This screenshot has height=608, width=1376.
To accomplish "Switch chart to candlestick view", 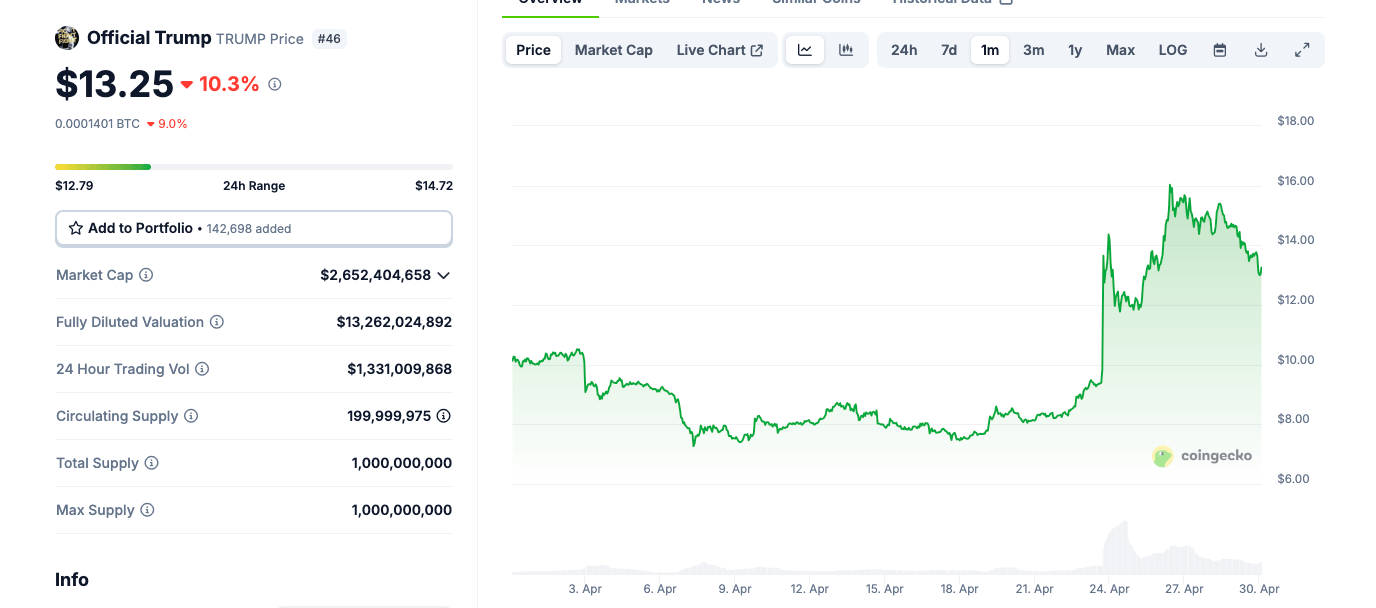I will 845,49.
